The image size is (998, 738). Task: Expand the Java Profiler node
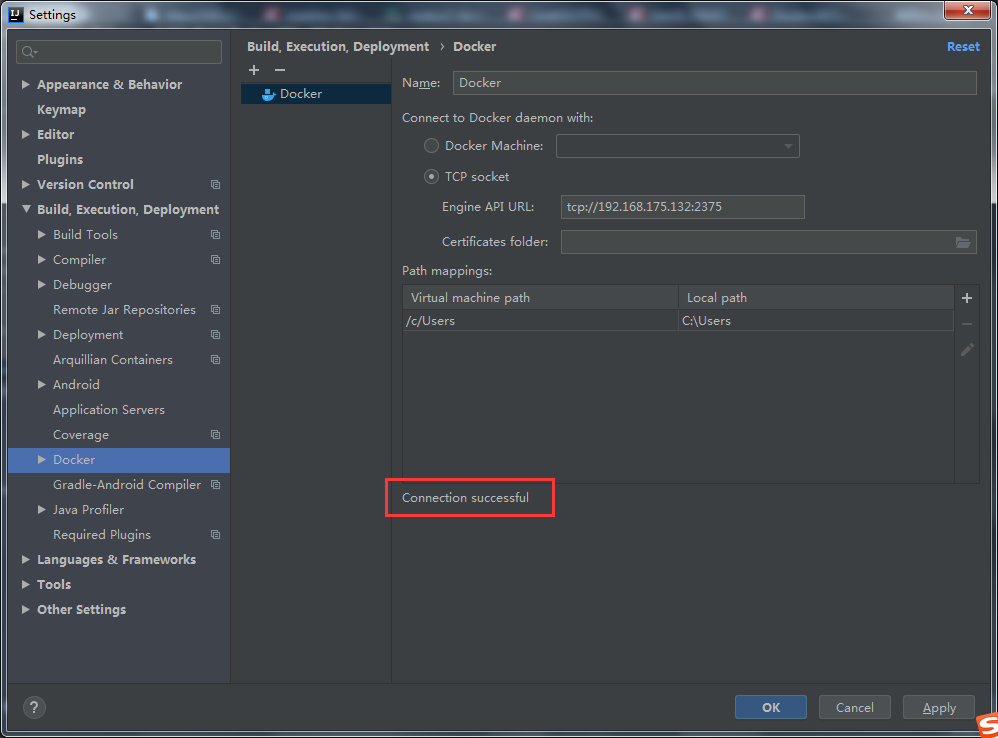coord(41,510)
